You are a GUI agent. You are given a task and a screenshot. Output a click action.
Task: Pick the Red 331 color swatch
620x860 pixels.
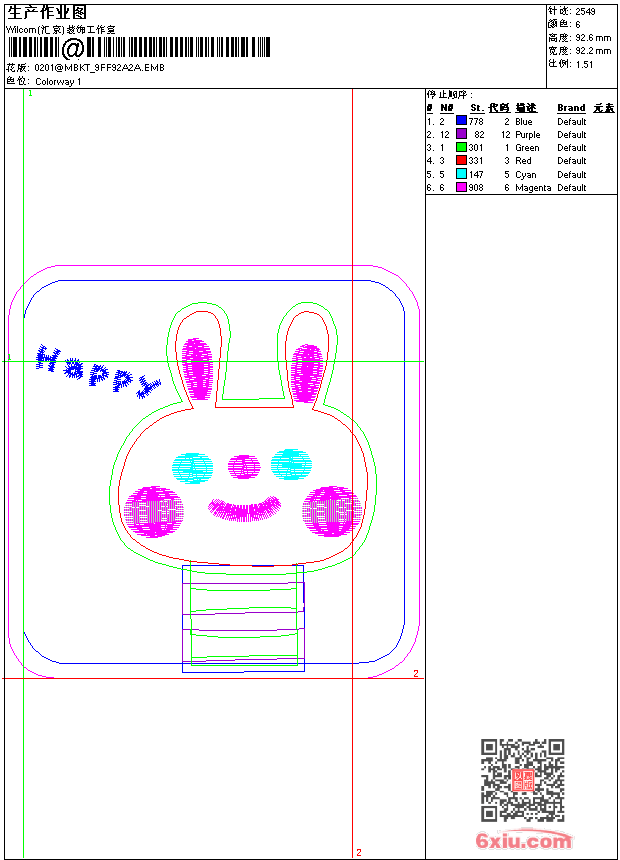coord(461,160)
